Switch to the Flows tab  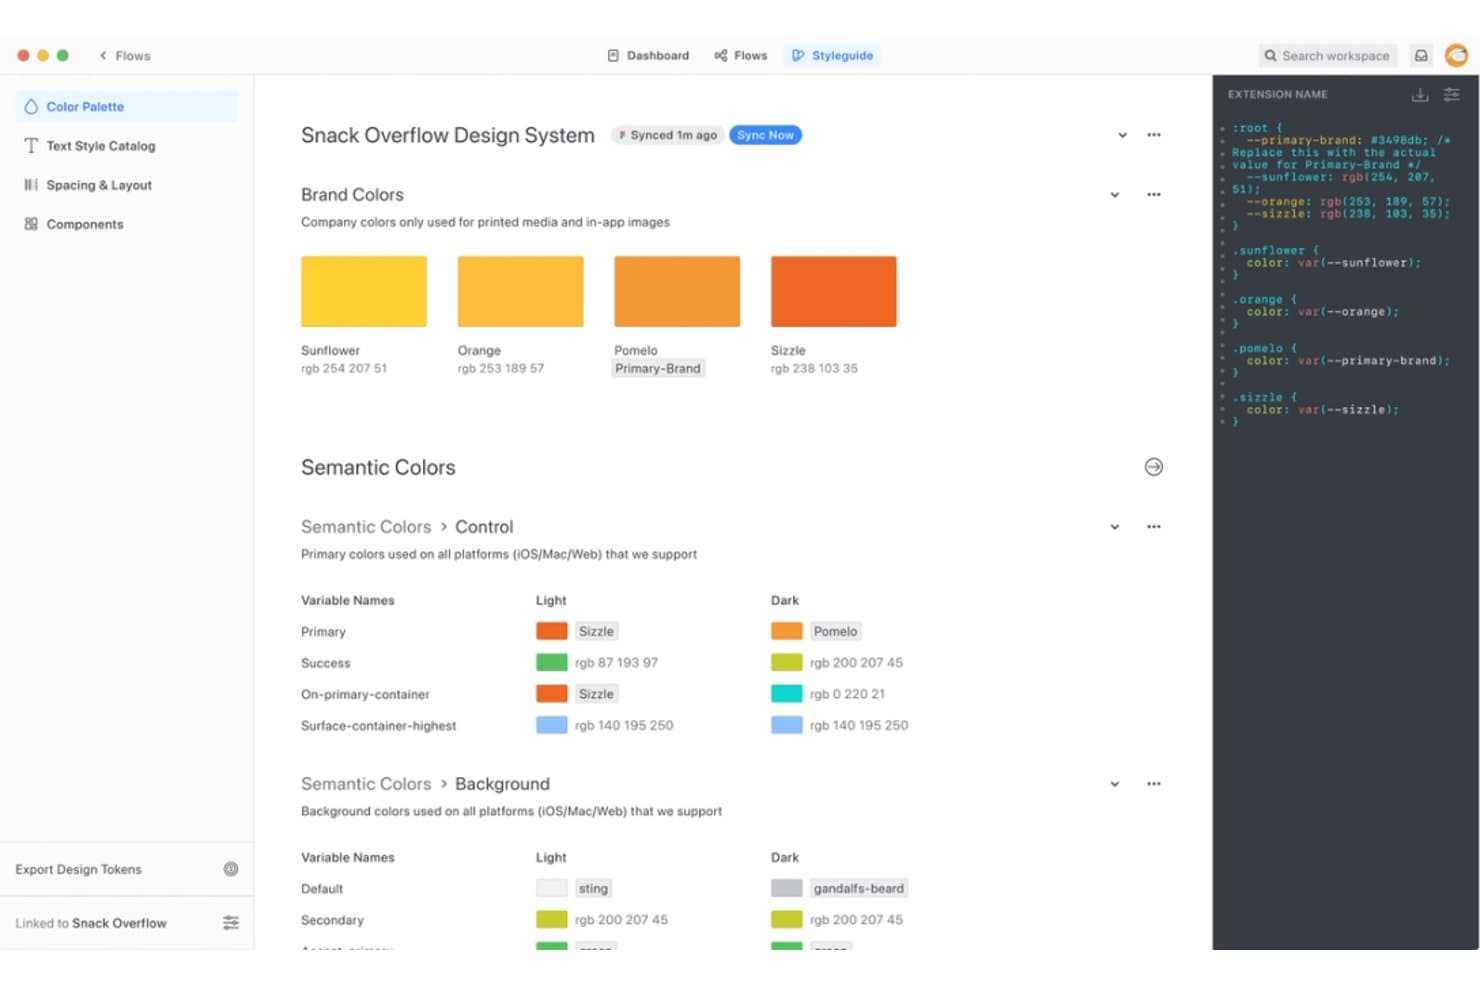pyautogui.click(x=741, y=56)
